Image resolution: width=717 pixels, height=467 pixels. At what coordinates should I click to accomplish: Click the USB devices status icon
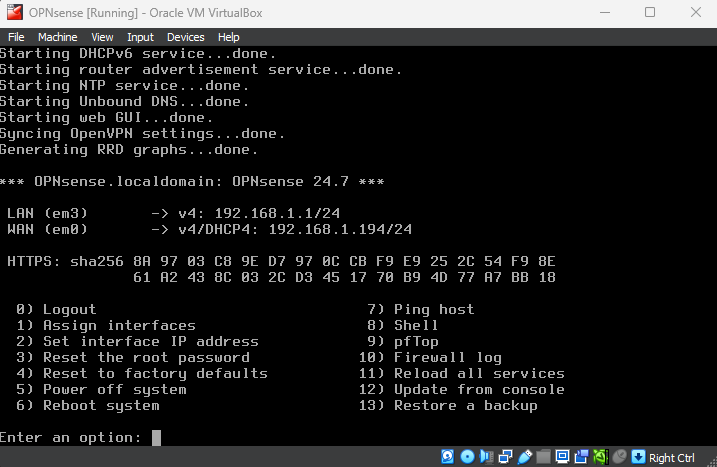tap(522, 457)
